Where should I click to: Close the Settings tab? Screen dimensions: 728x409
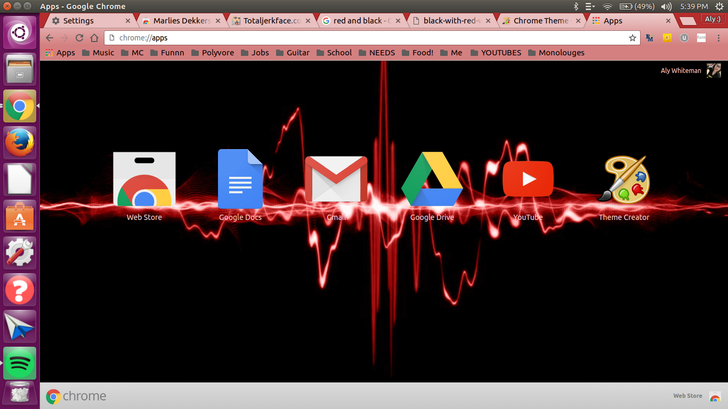point(128,21)
